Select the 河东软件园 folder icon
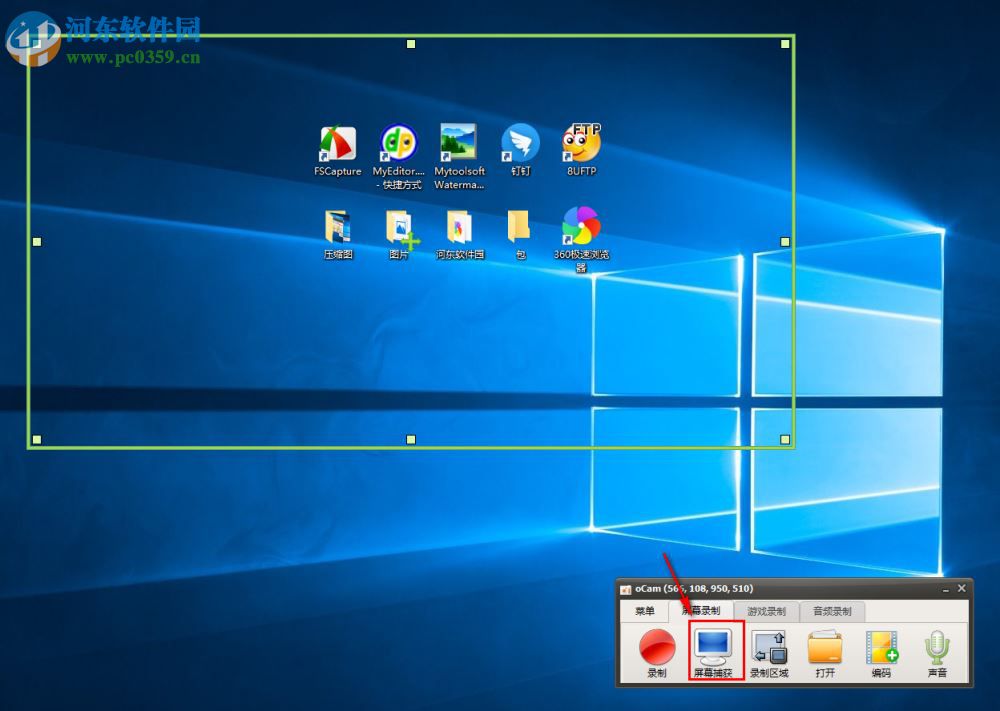Screen dimensions: 1000x711 (x=459, y=235)
